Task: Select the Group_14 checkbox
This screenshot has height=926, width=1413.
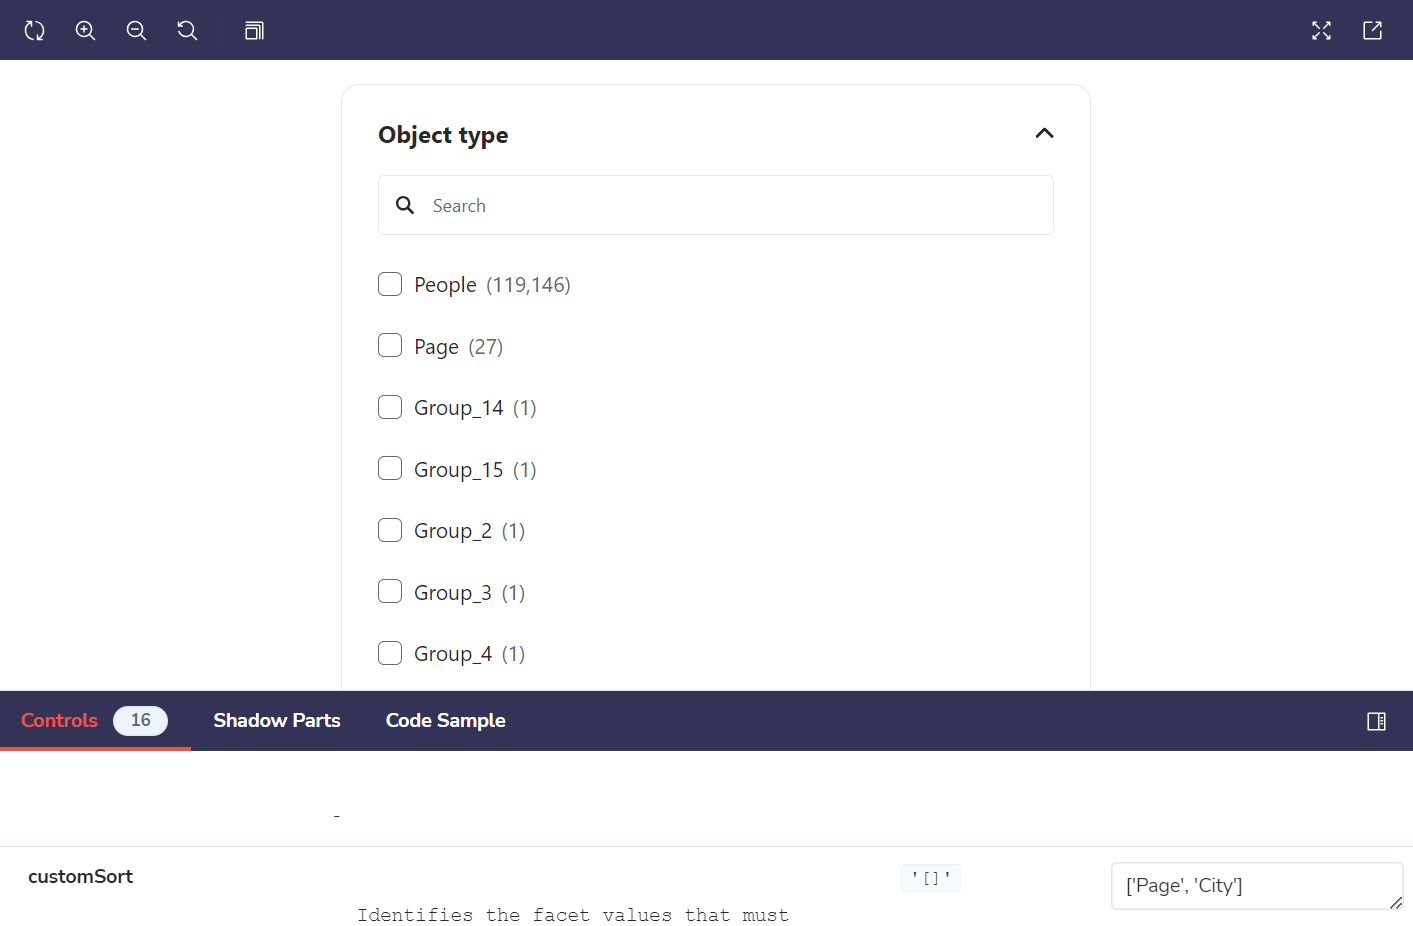Action: tap(390, 406)
